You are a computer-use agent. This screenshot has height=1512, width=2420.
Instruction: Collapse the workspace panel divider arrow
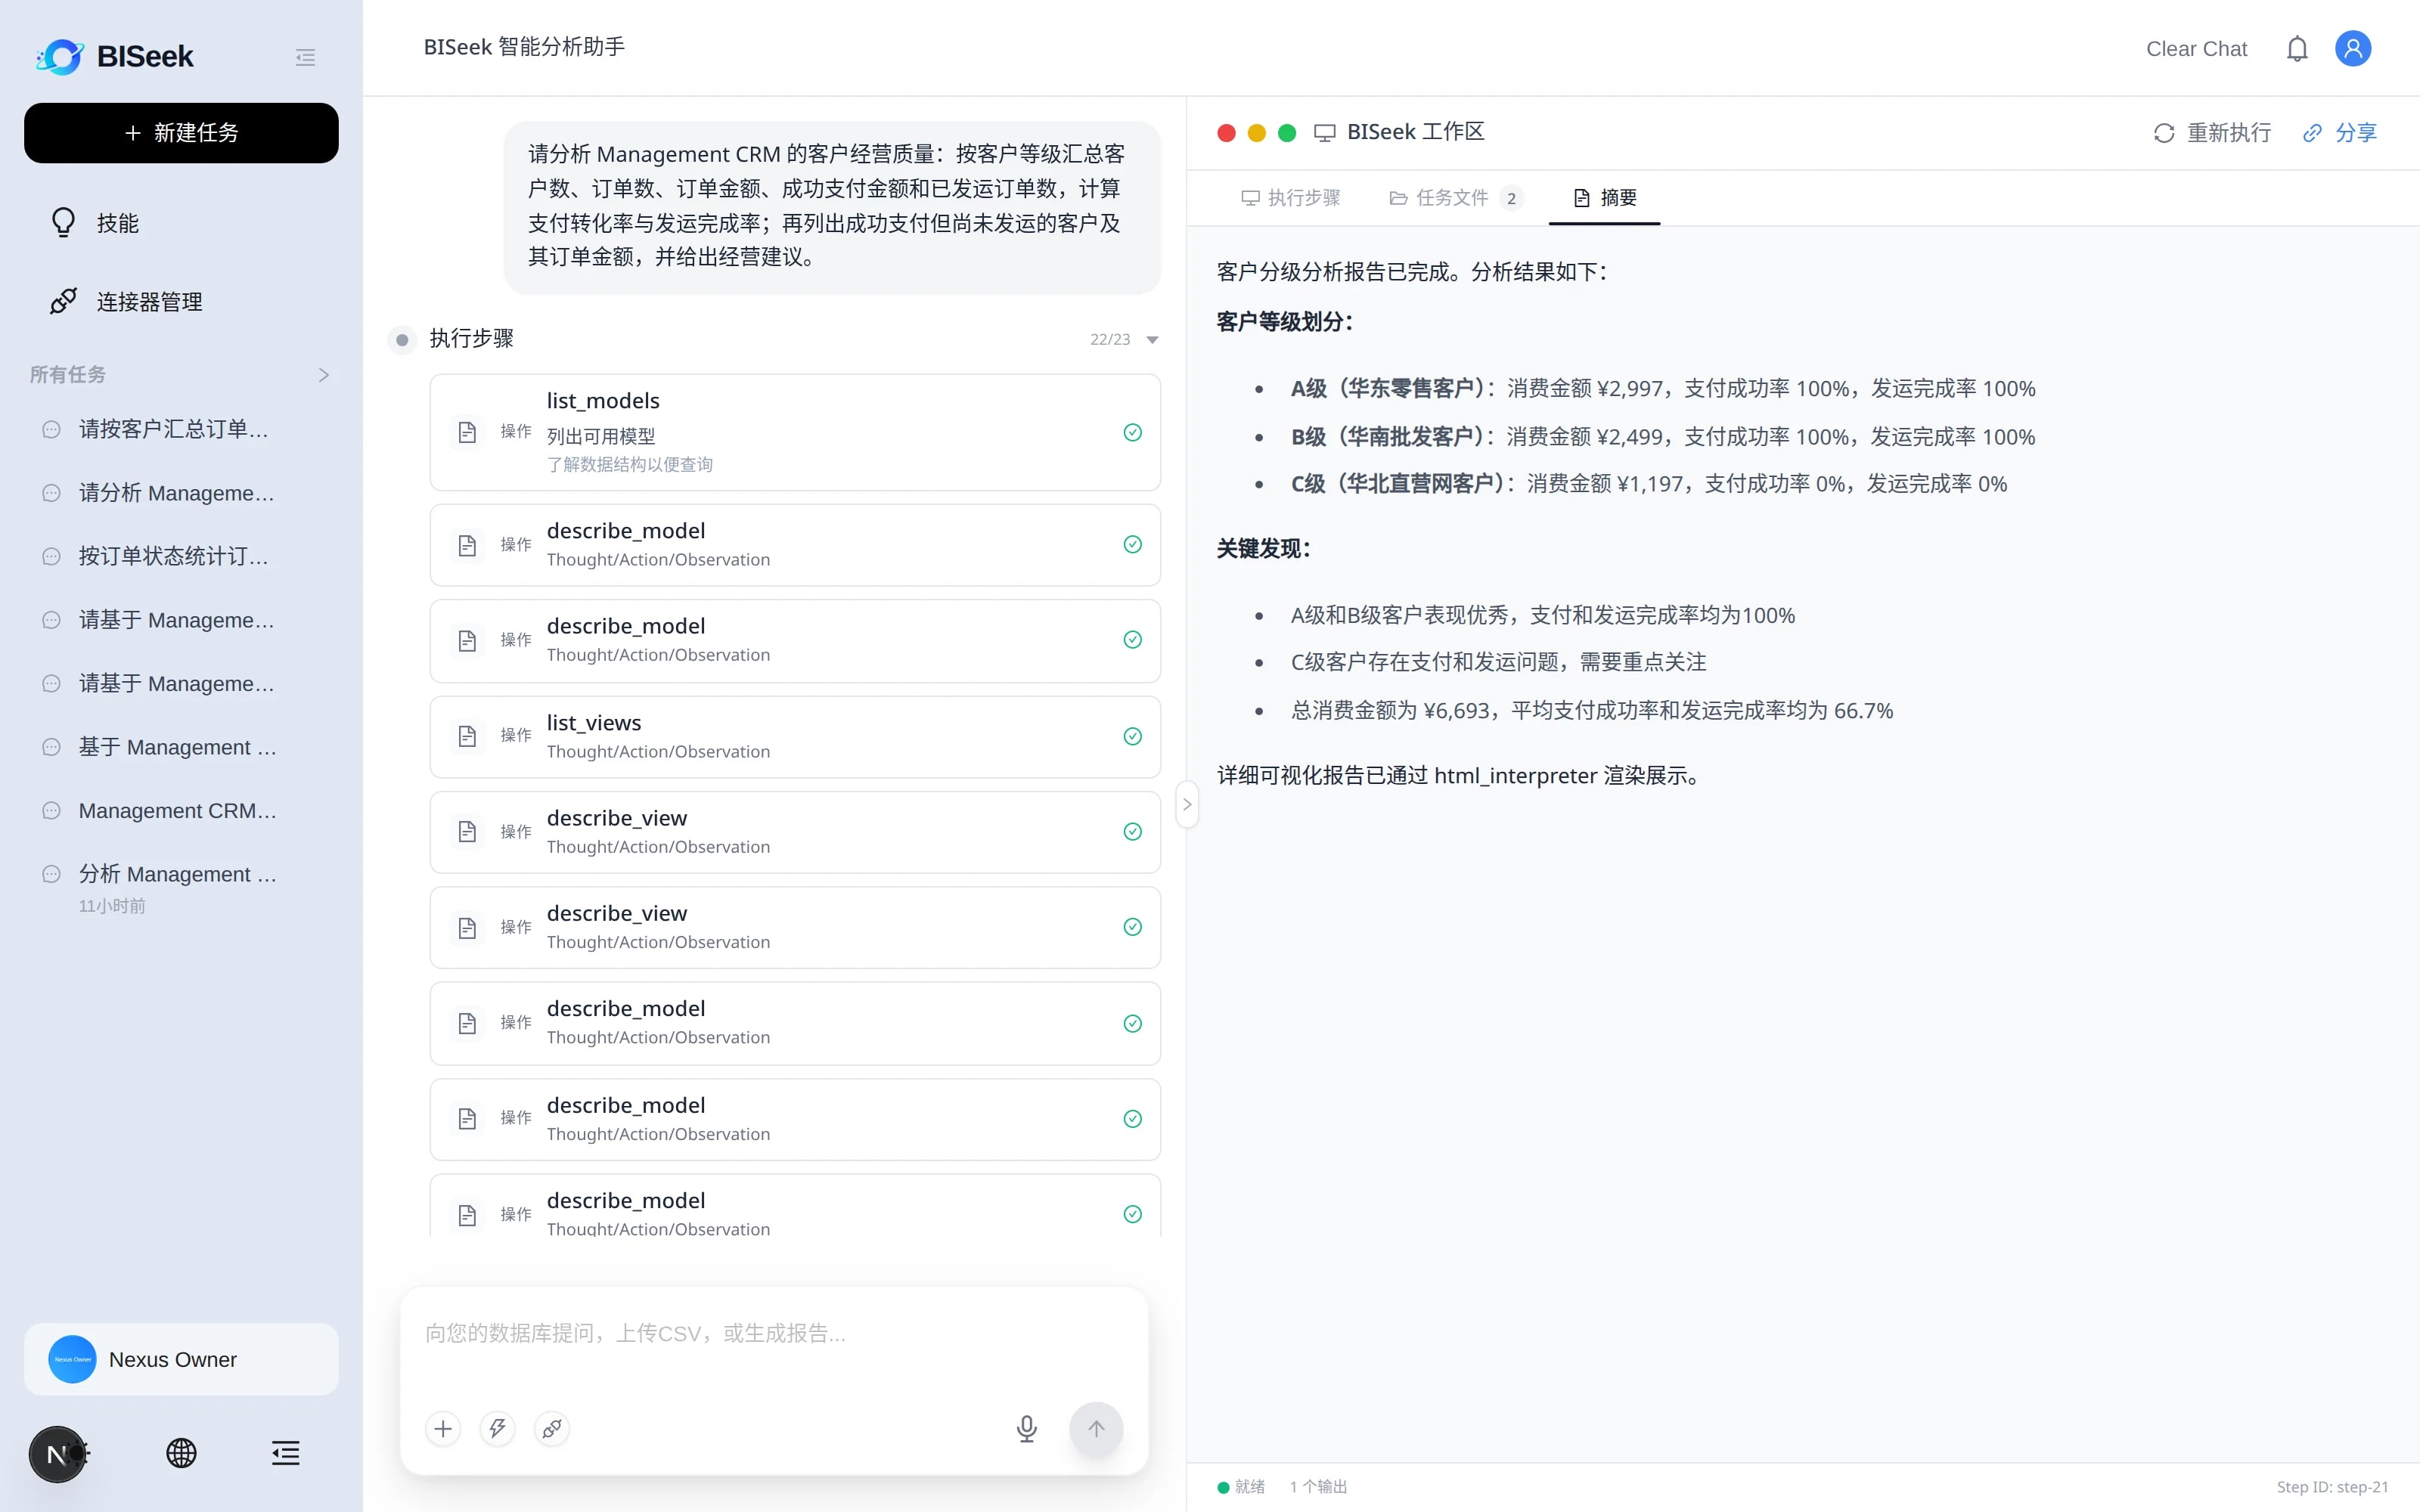click(x=1187, y=804)
